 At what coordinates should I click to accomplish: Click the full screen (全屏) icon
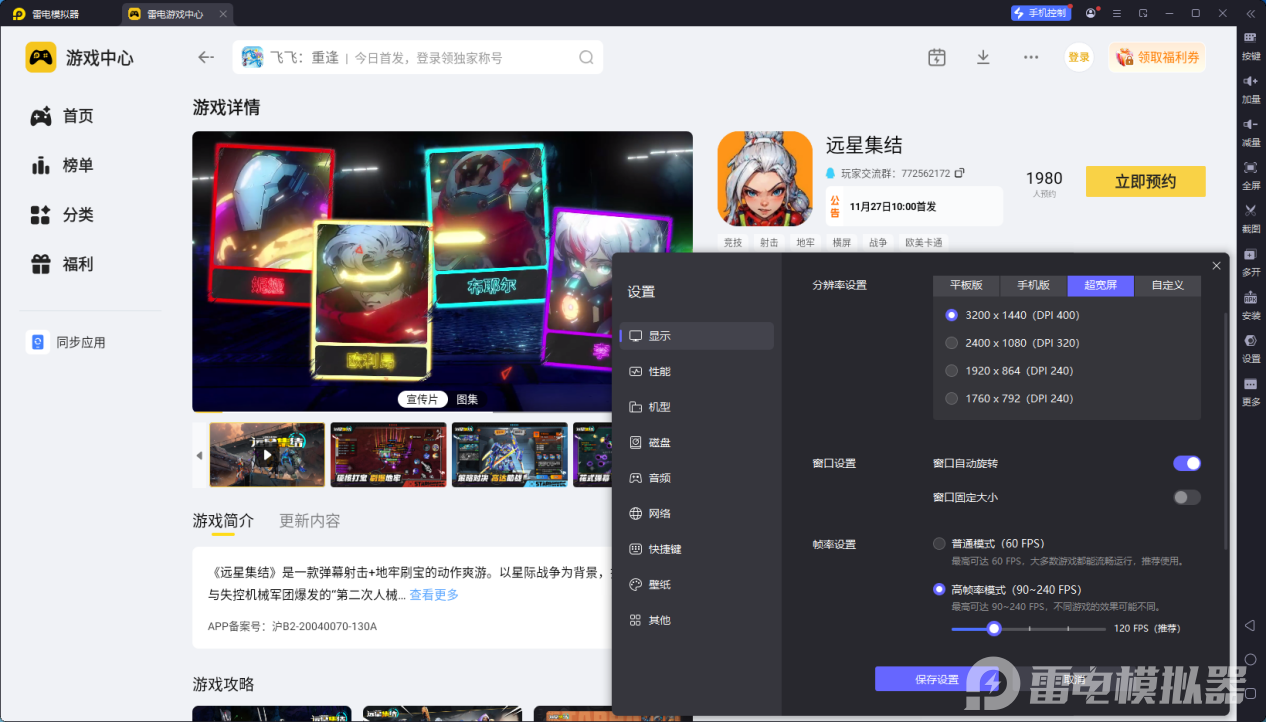click(x=1250, y=168)
